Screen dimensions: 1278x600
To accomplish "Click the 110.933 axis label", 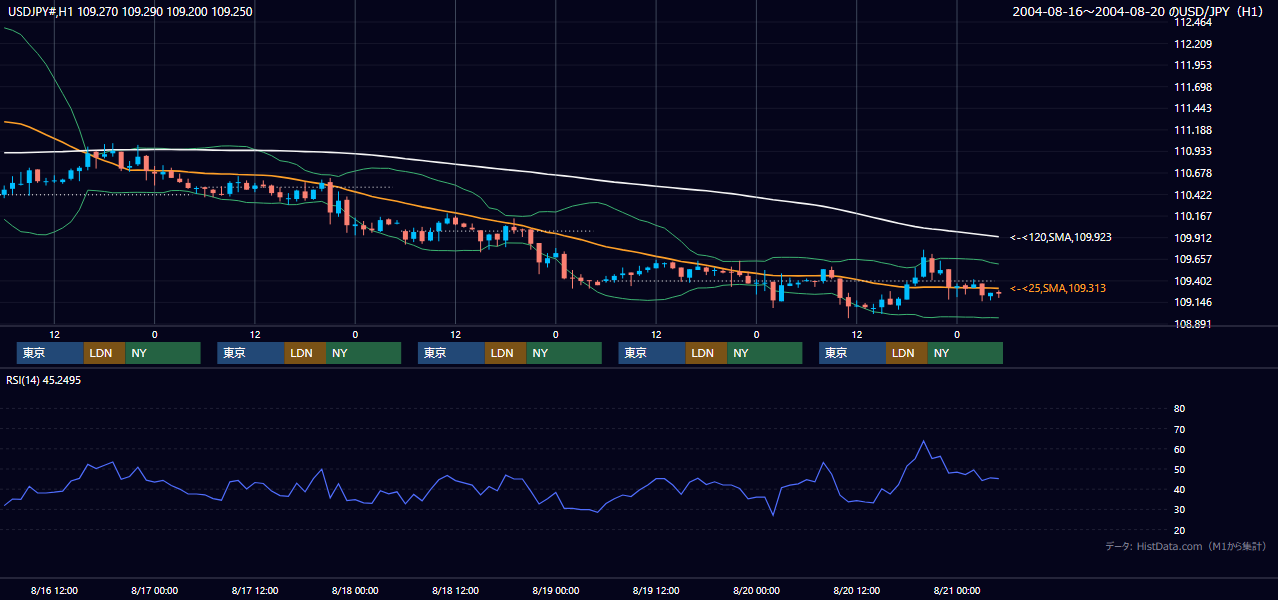I will [1195, 151].
